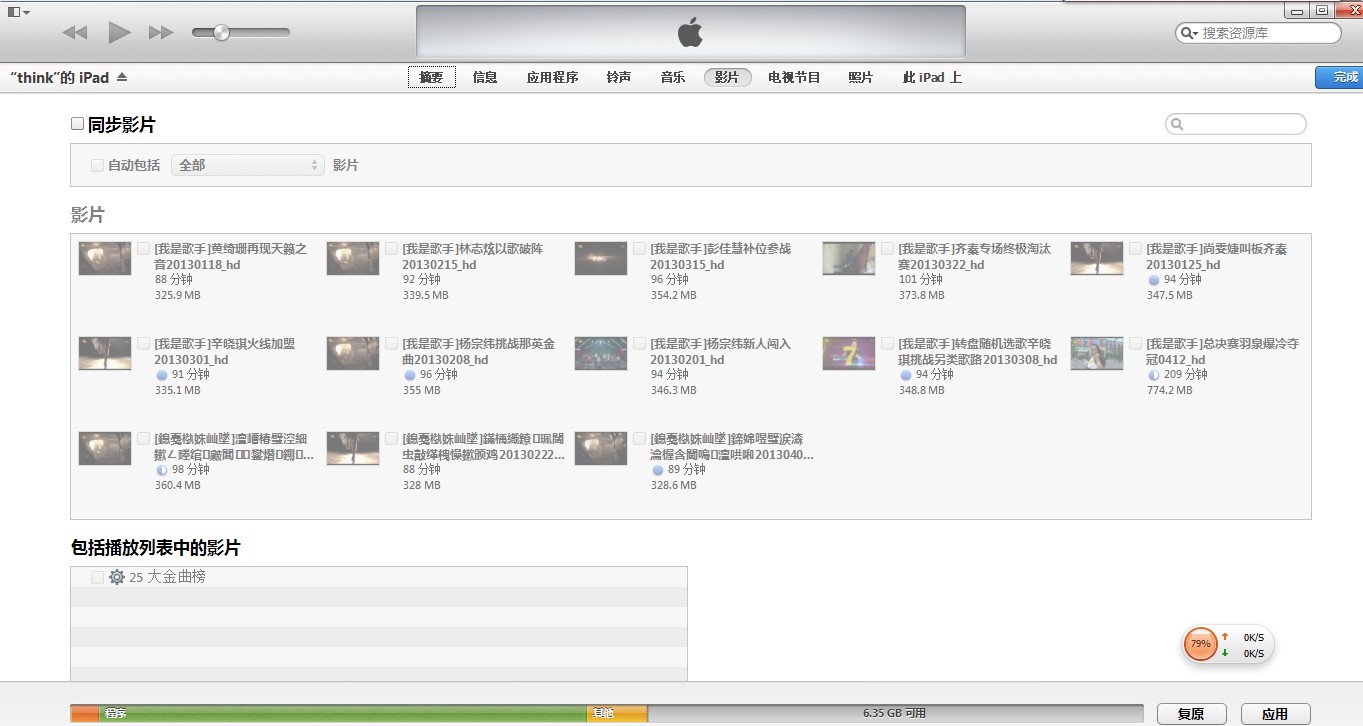Click the Rewind playback icon
The width and height of the screenshot is (1363, 726).
point(74,32)
